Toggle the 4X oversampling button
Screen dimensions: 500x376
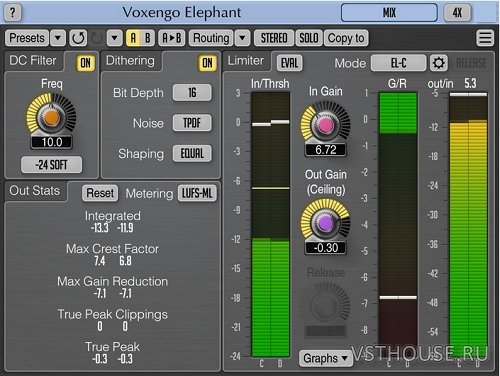pyautogui.click(x=457, y=13)
